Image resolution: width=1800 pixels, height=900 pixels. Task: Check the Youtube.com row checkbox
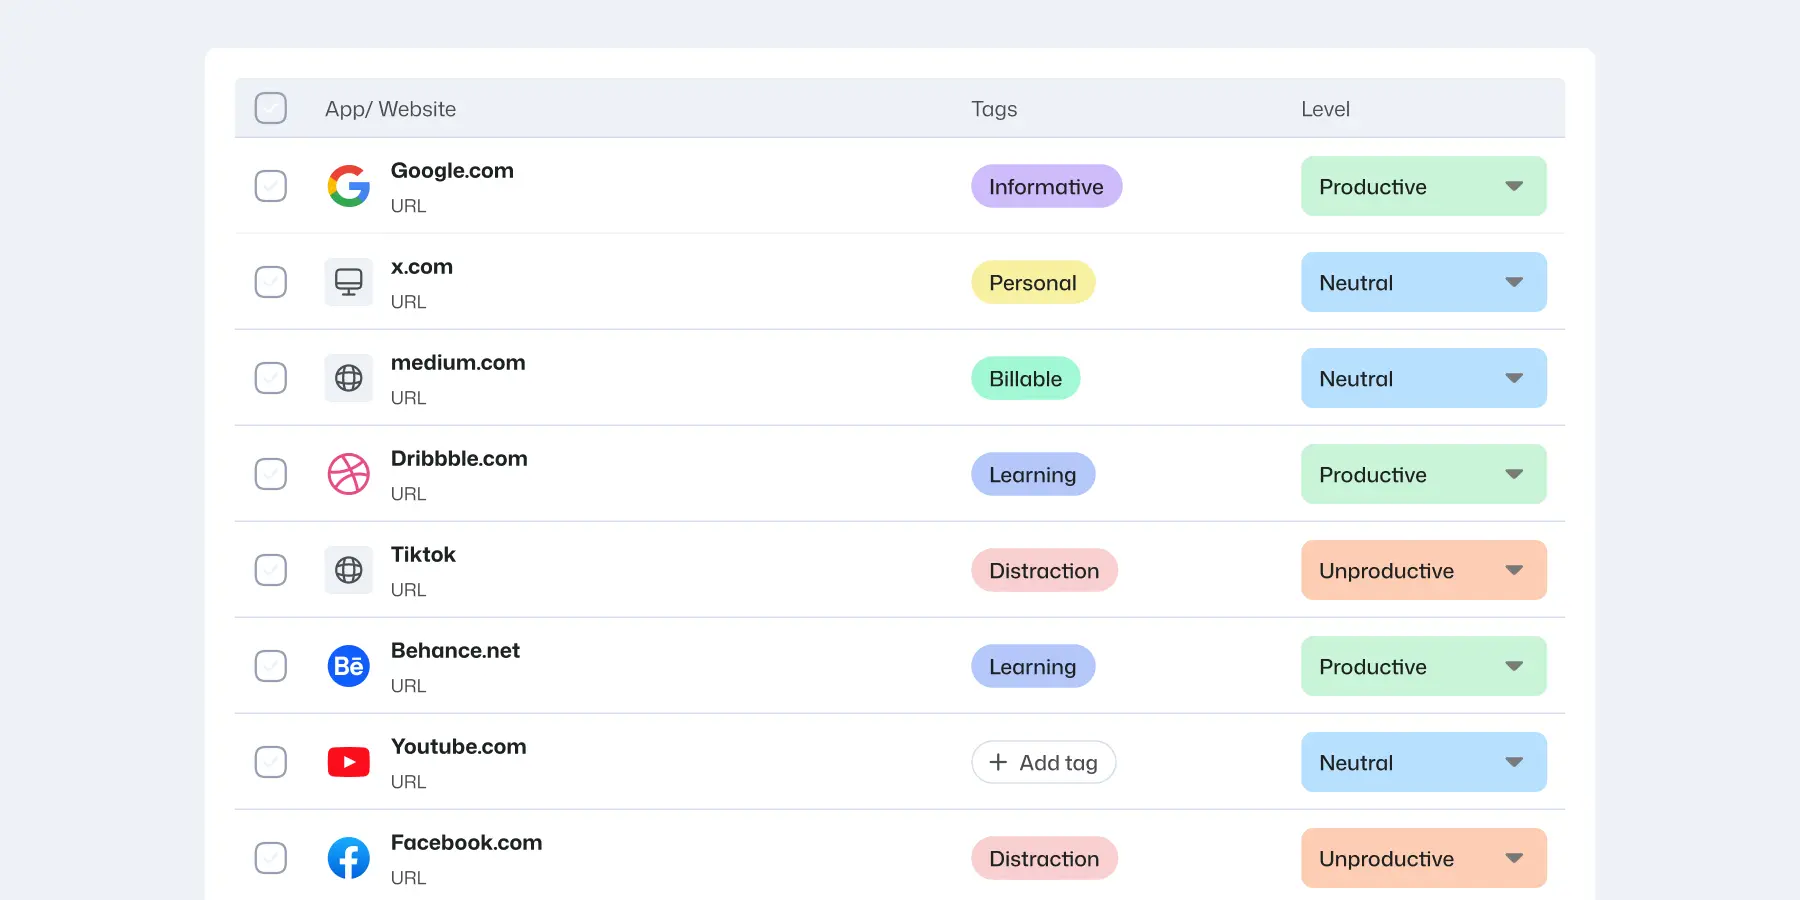(x=271, y=762)
